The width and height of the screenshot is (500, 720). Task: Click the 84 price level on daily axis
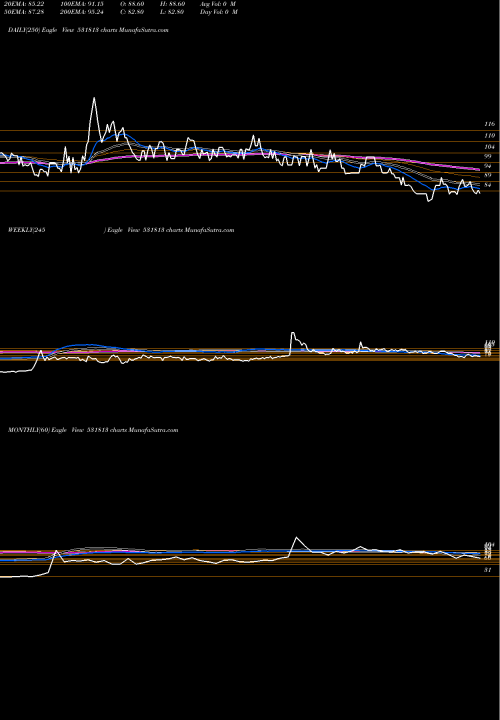click(488, 185)
